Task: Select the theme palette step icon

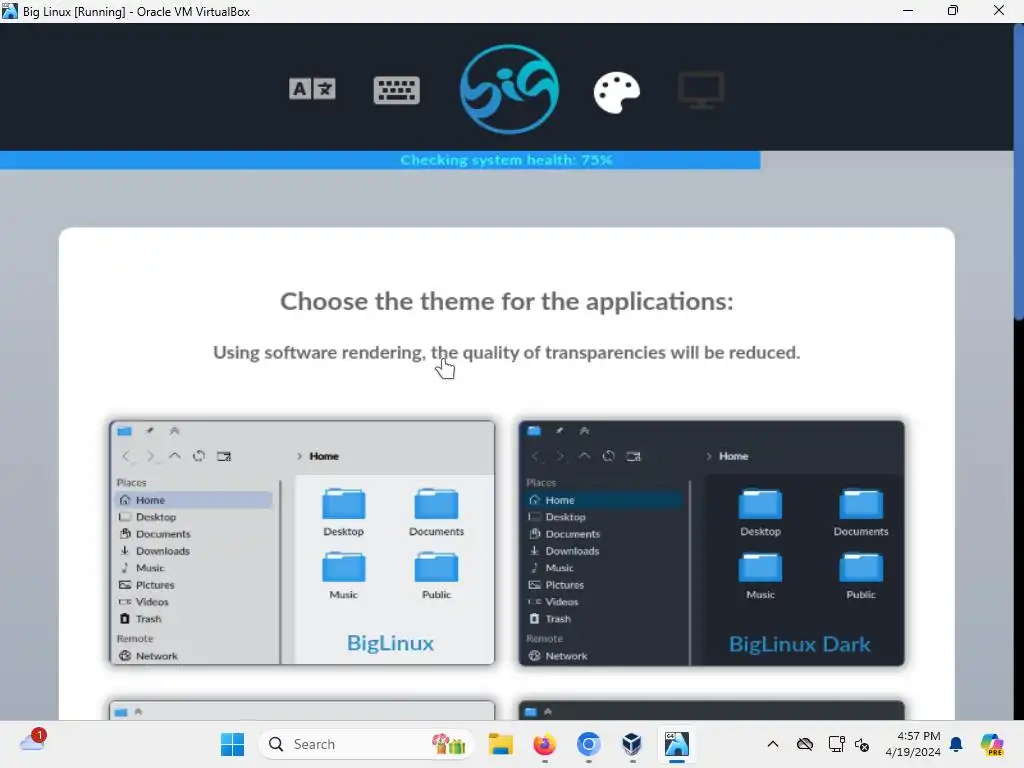Action: tap(616, 92)
